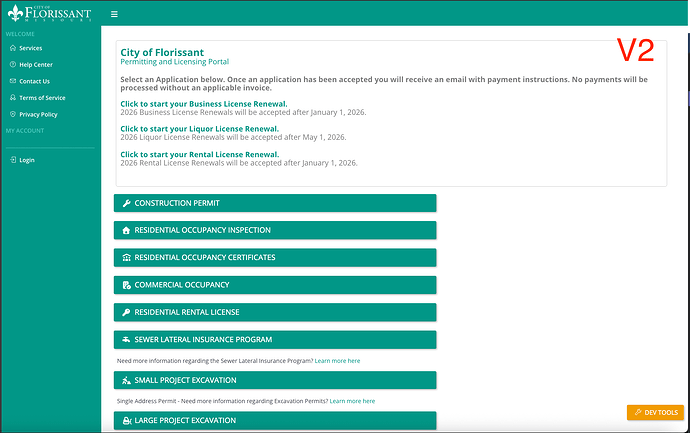
Task: Start the Liquor License Renewal link
Action: tap(199, 129)
